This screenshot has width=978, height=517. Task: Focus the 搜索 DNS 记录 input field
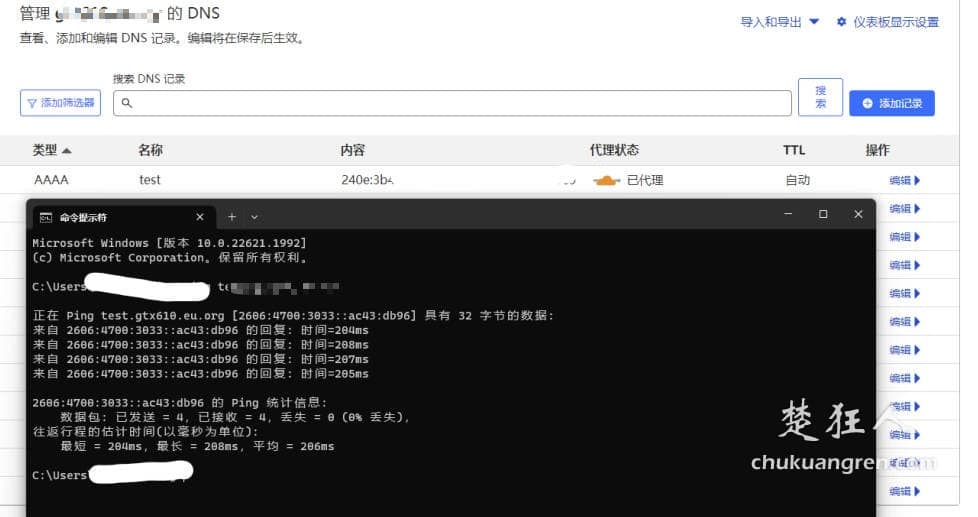452,103
